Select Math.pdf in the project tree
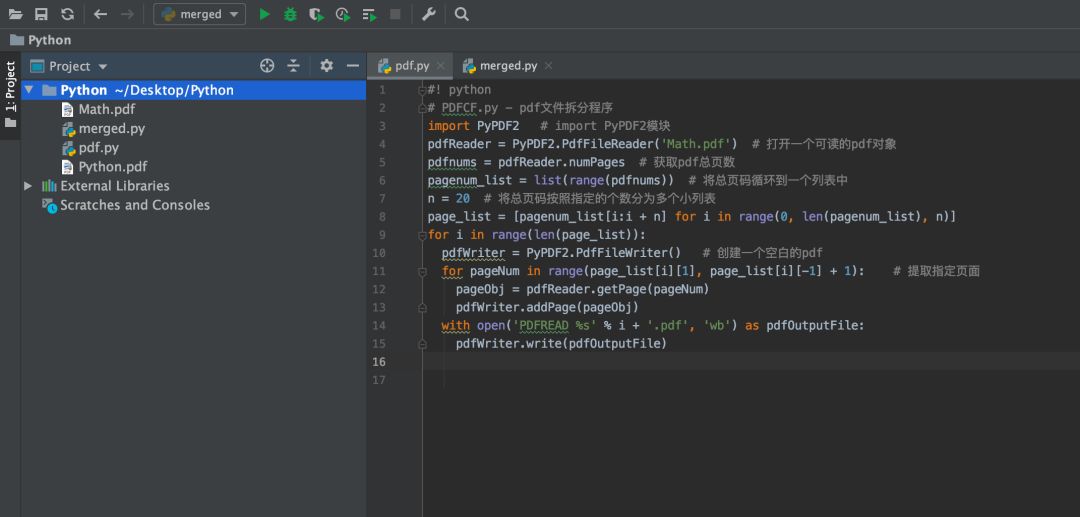 [106, 109]
